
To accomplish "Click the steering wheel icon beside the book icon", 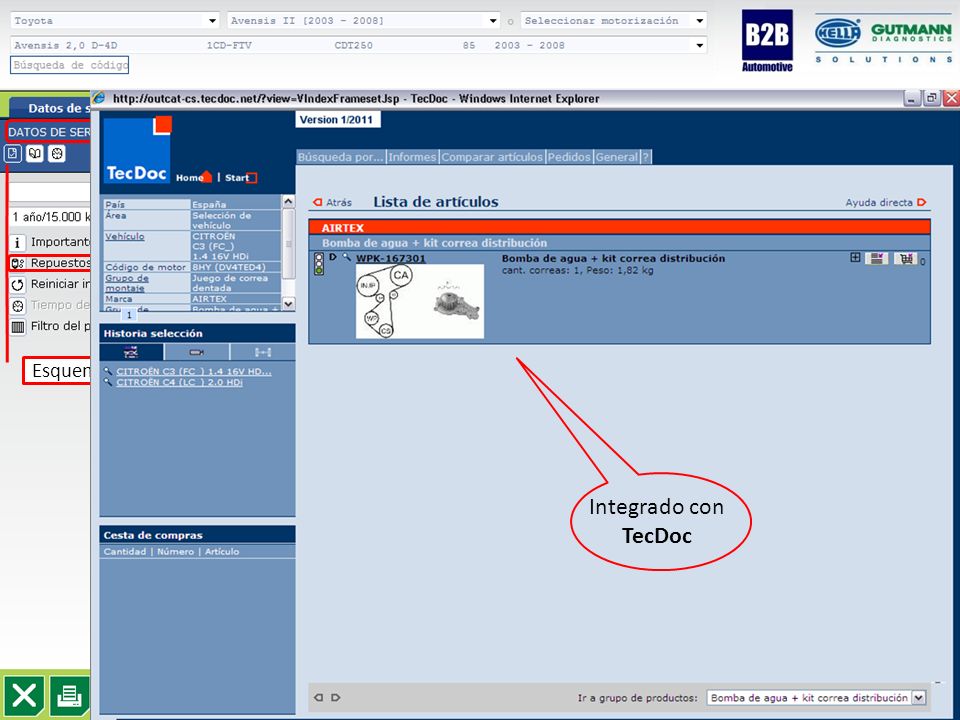I will [x=57, y=154].
